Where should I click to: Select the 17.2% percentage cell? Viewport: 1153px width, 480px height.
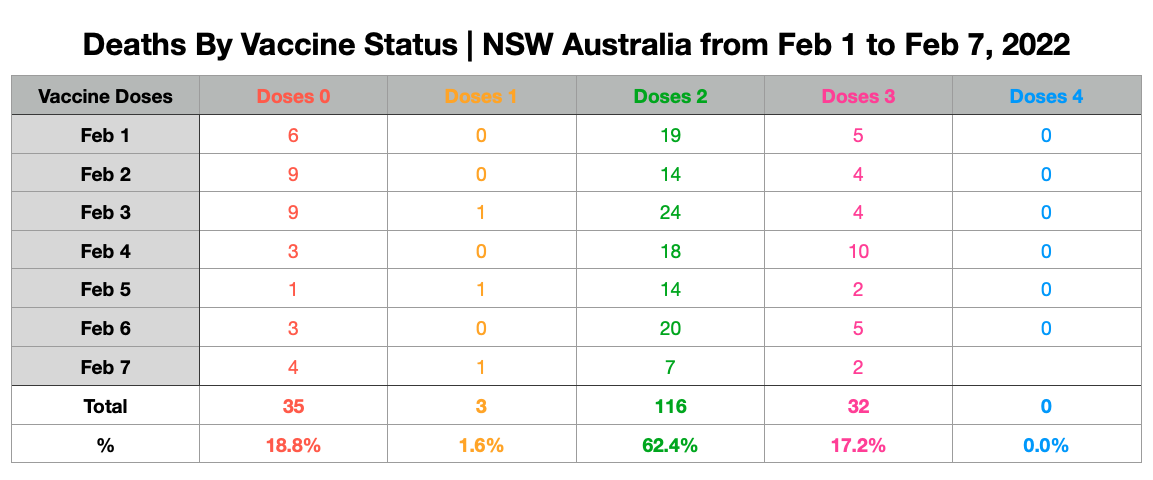[x=858, y=445]
